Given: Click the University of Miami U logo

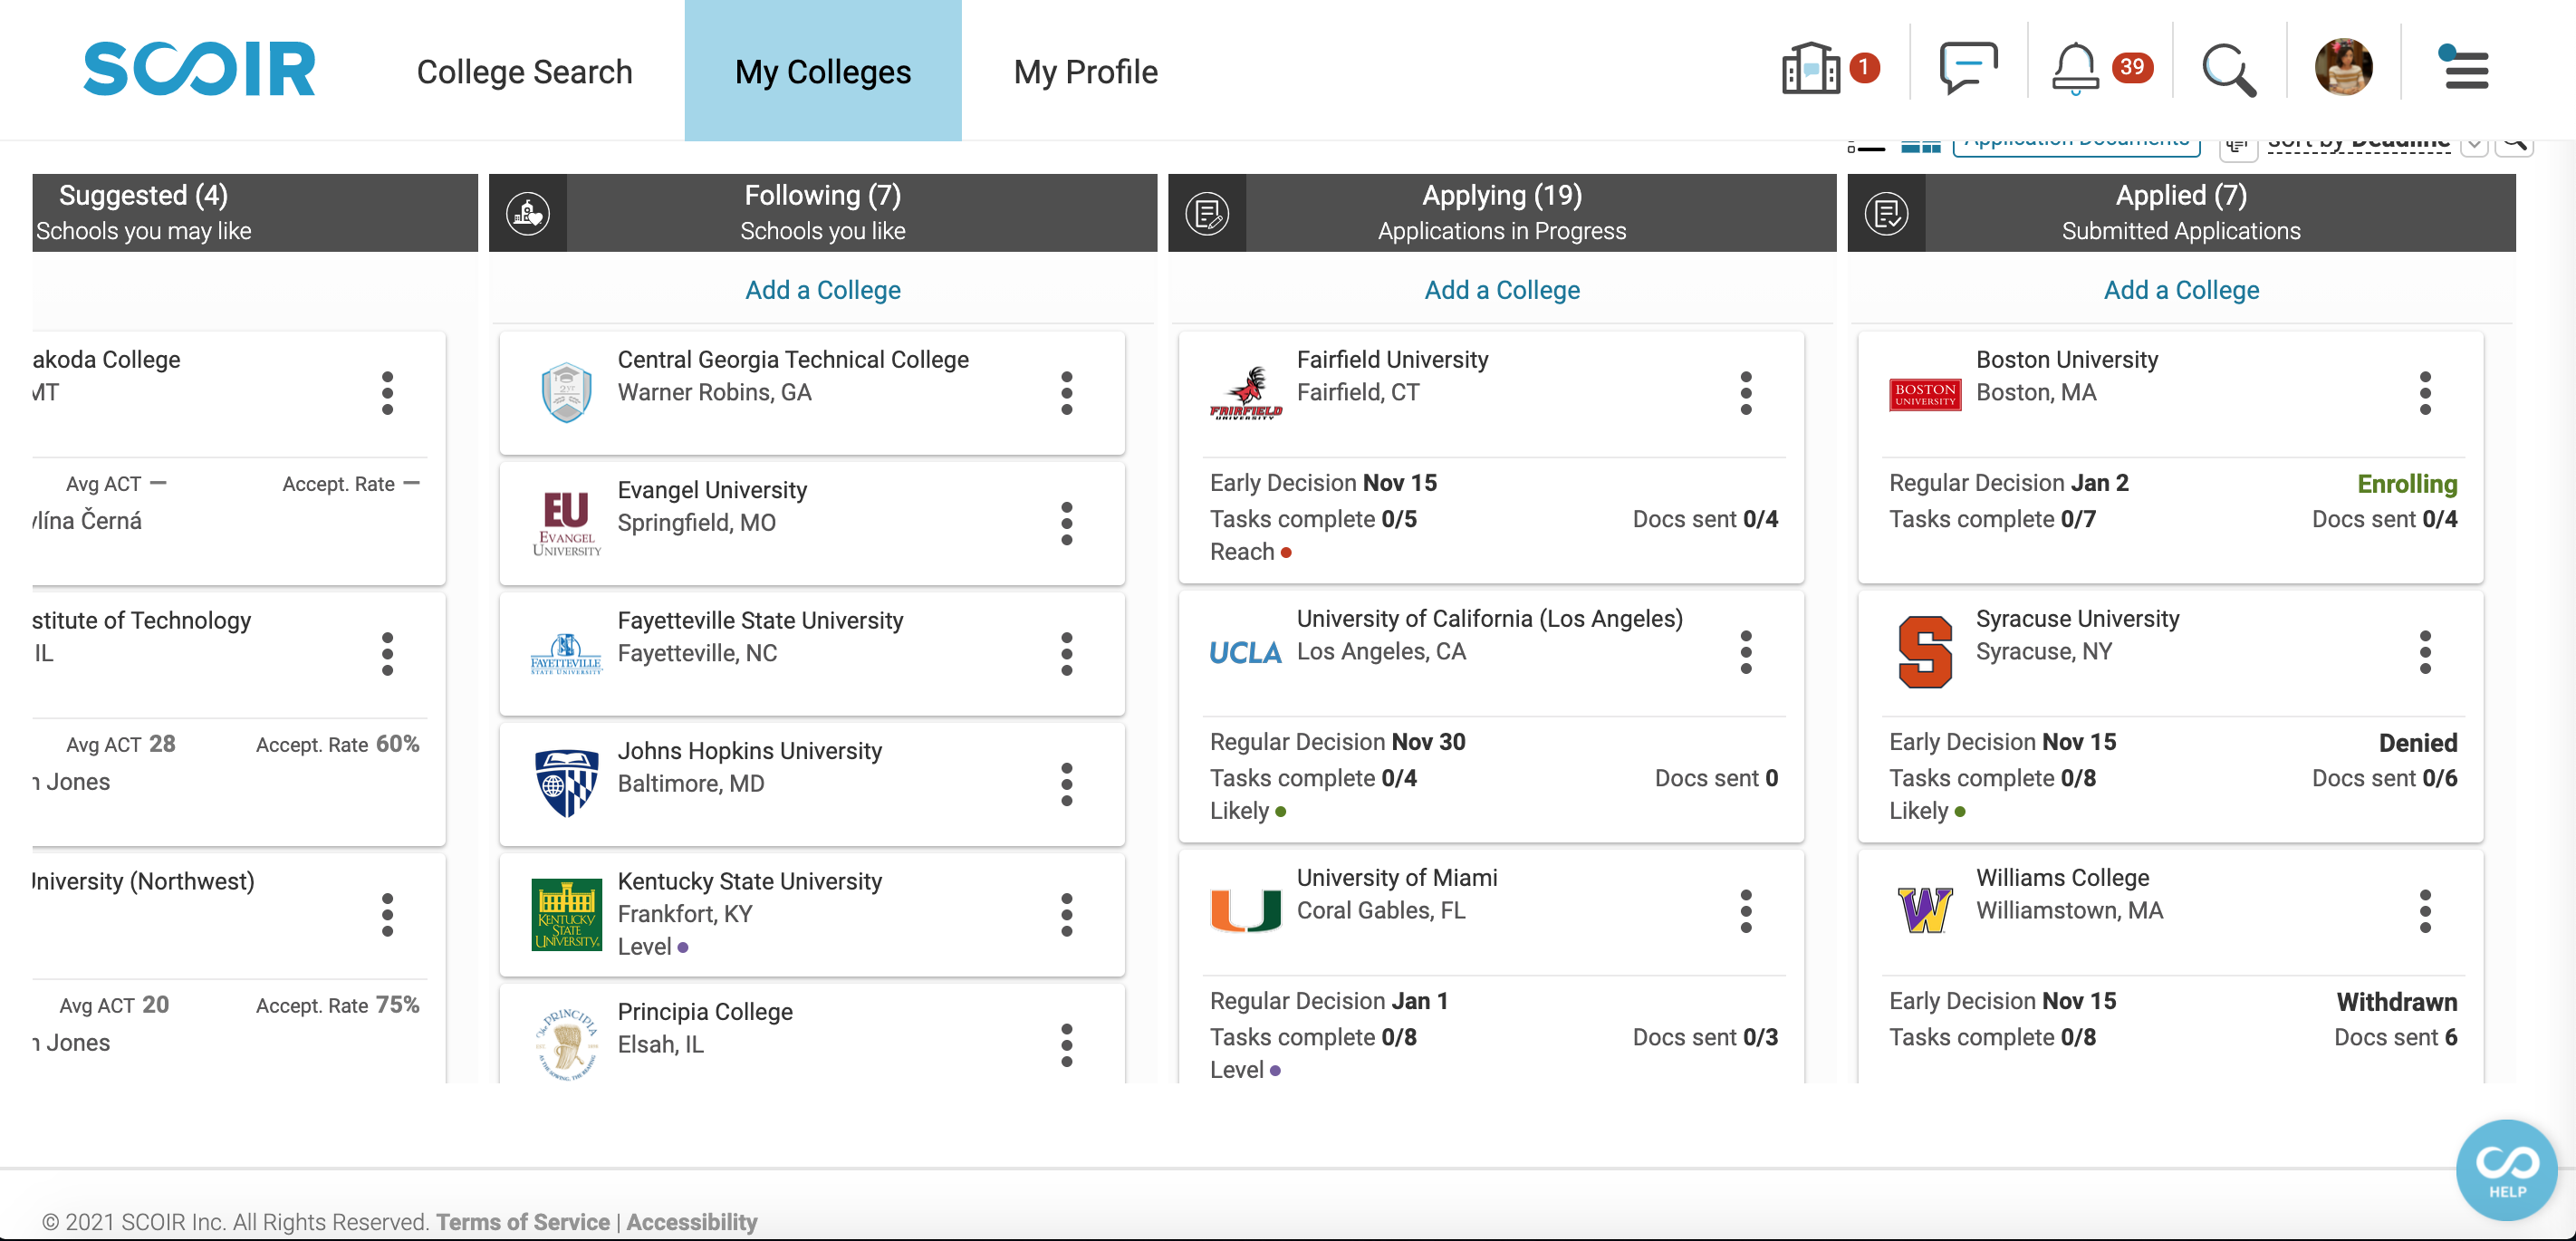Looking at the screenshot, I should coord(1245,910).
